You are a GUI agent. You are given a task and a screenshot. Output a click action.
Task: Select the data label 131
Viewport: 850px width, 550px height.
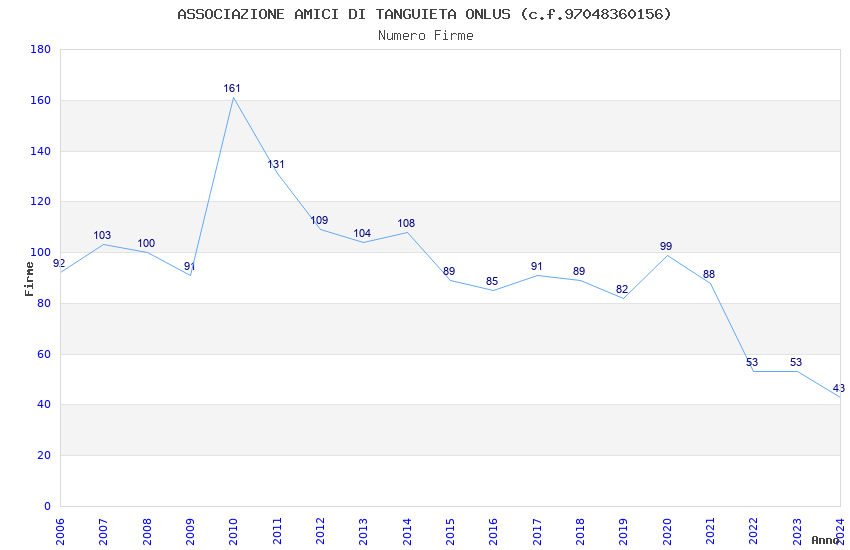[276, 164]
